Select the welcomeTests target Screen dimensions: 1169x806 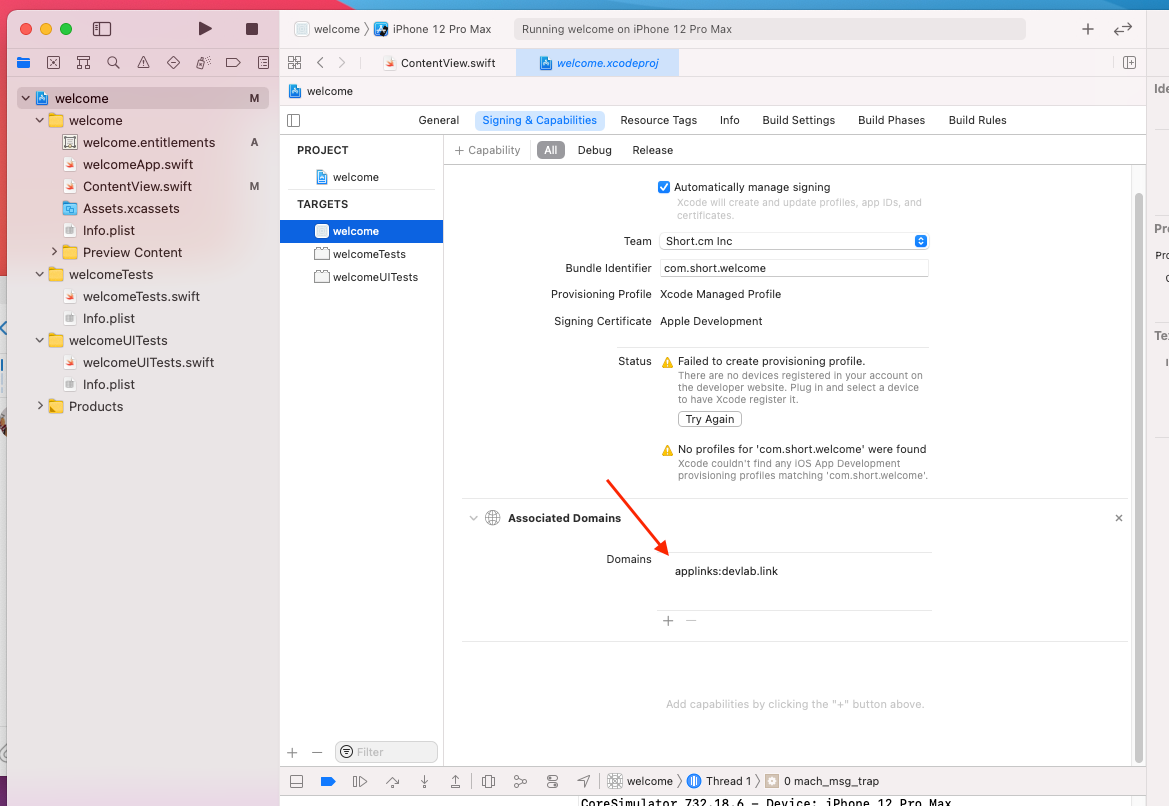point(361,254)
